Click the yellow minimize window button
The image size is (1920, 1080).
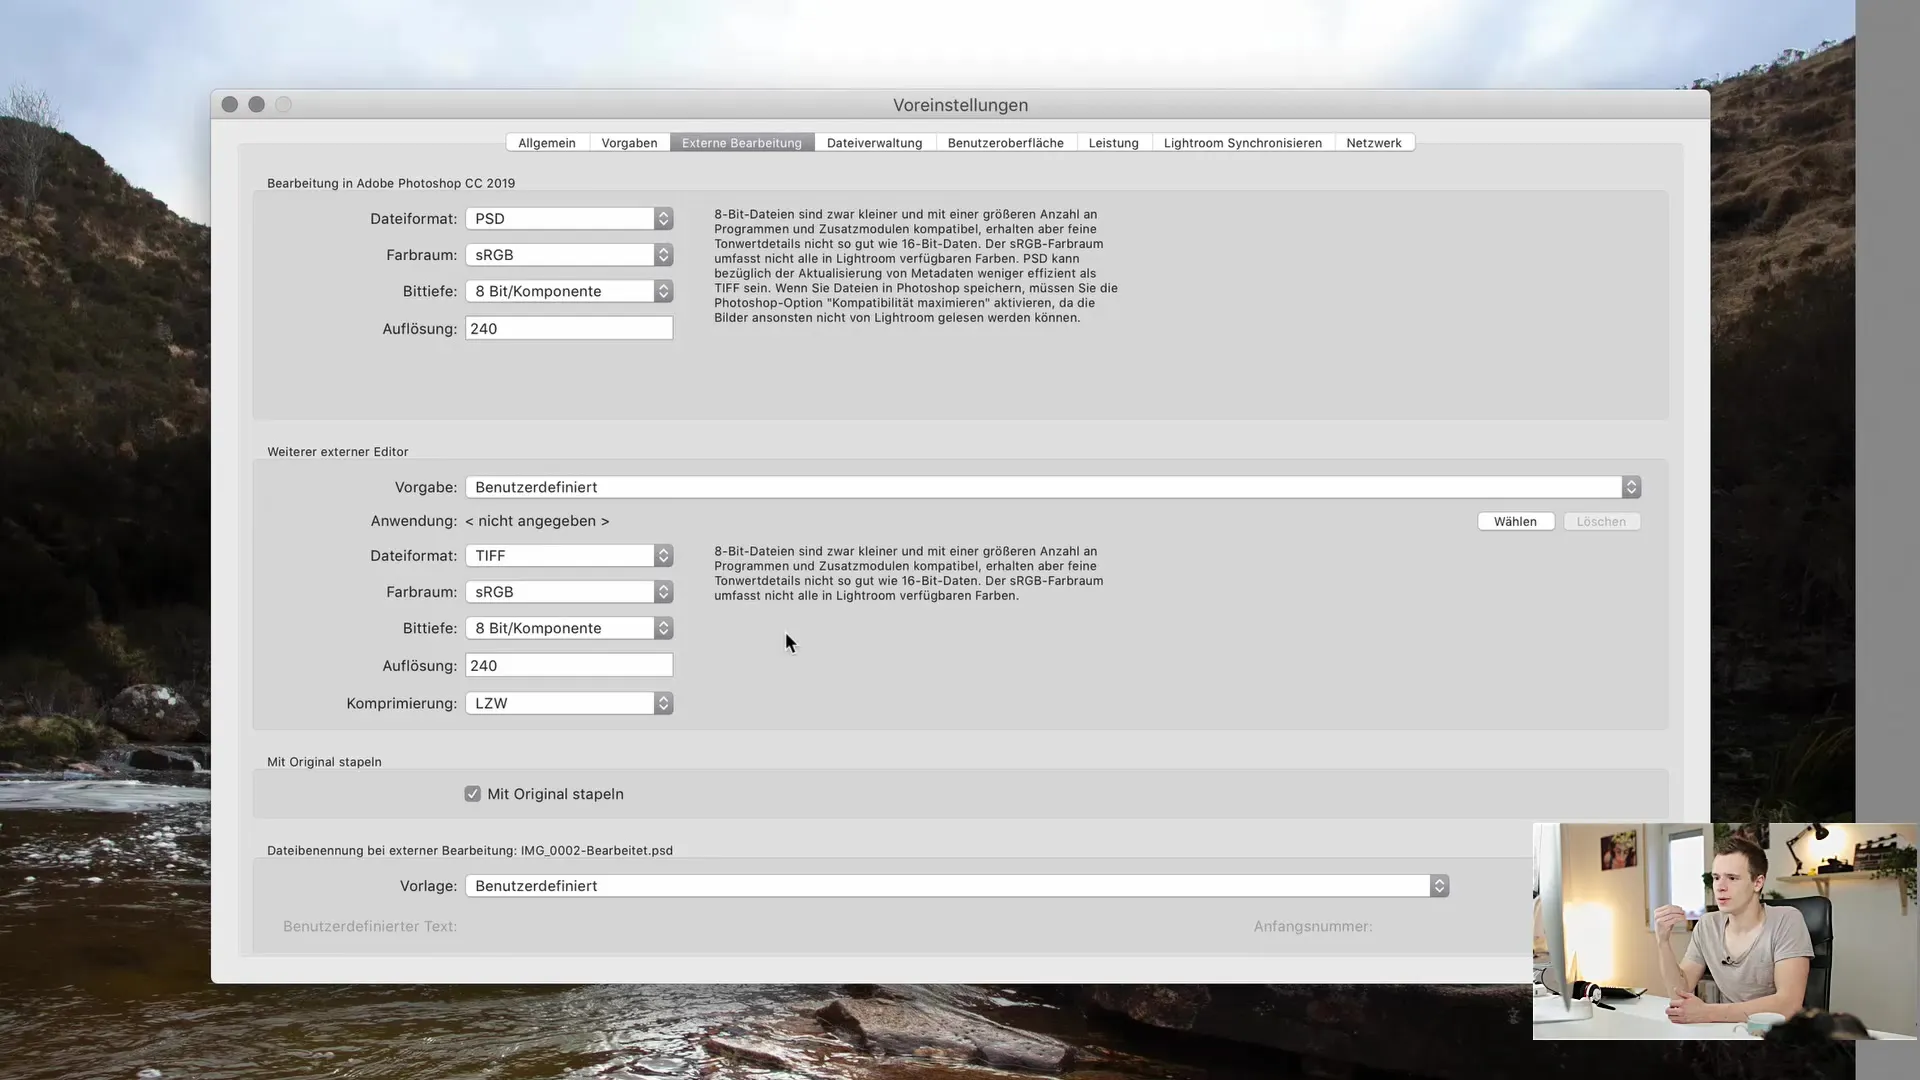coord(256,105)
